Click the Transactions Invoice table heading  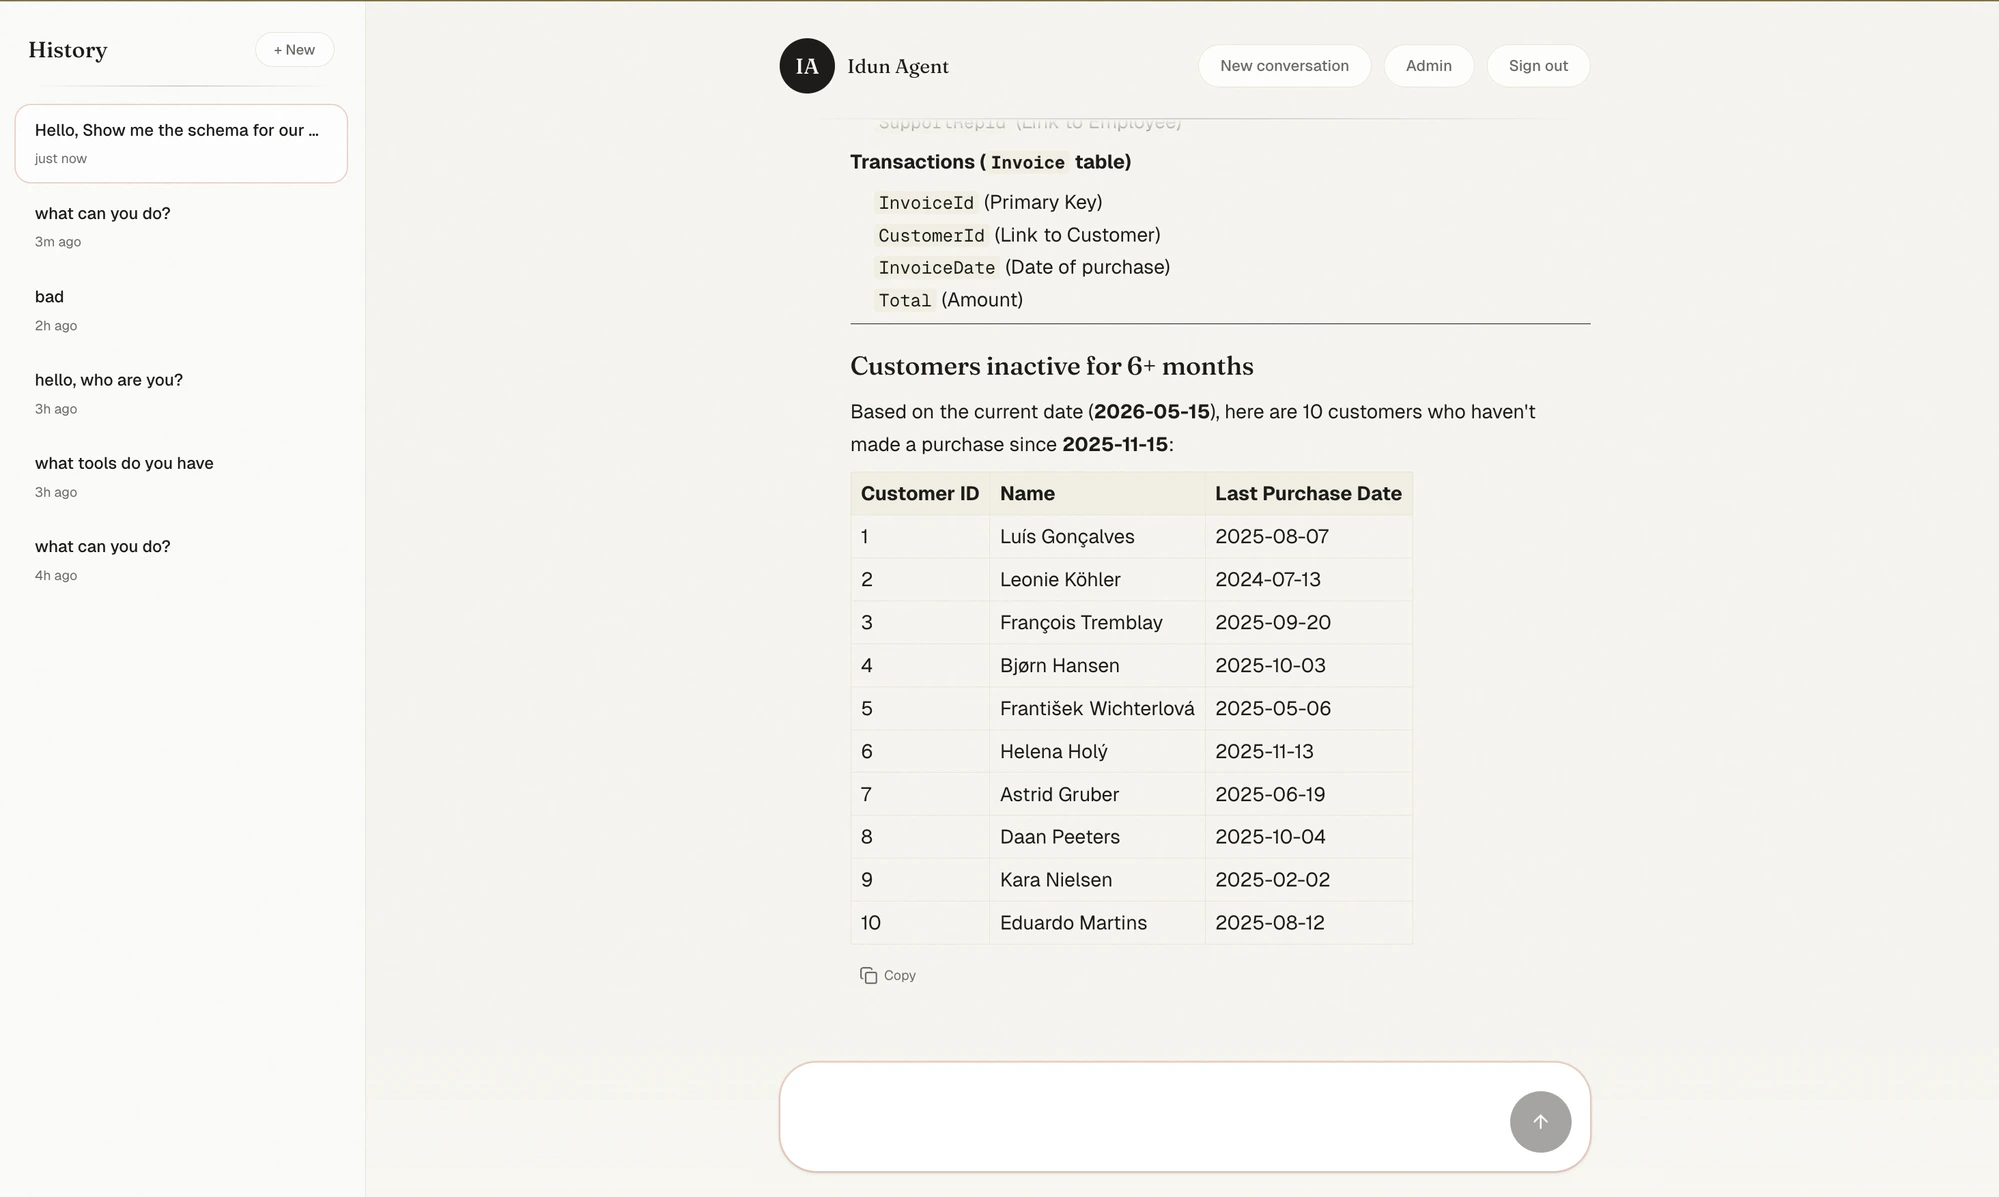pyautogui.click(x=990, y=162)
